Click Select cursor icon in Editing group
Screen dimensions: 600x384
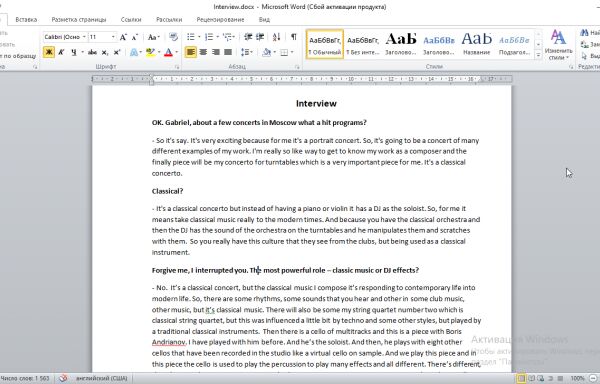click(x=585, y=56)
